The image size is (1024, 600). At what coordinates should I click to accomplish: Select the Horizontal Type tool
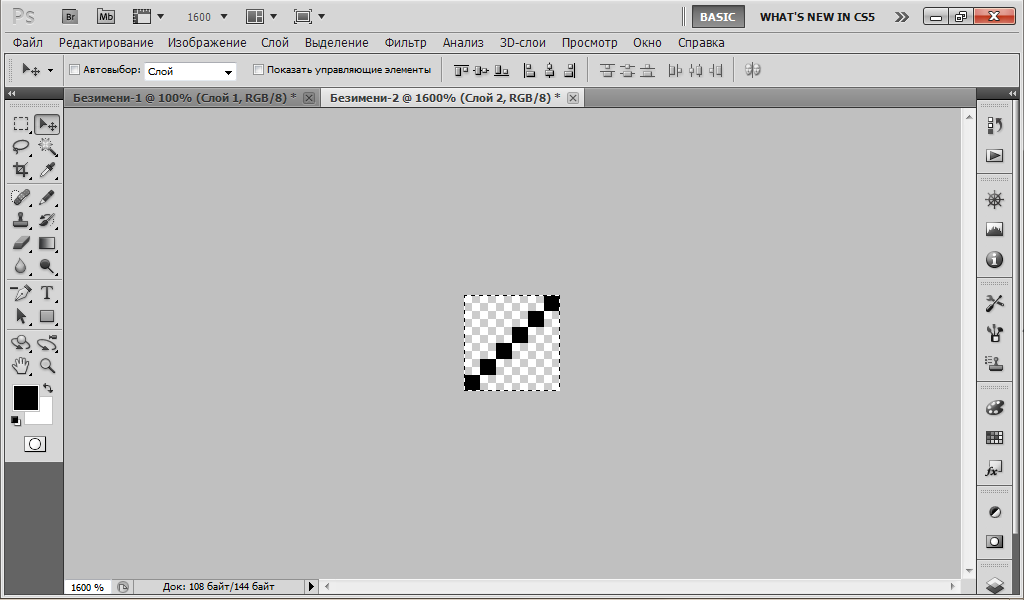pos(47,293)
